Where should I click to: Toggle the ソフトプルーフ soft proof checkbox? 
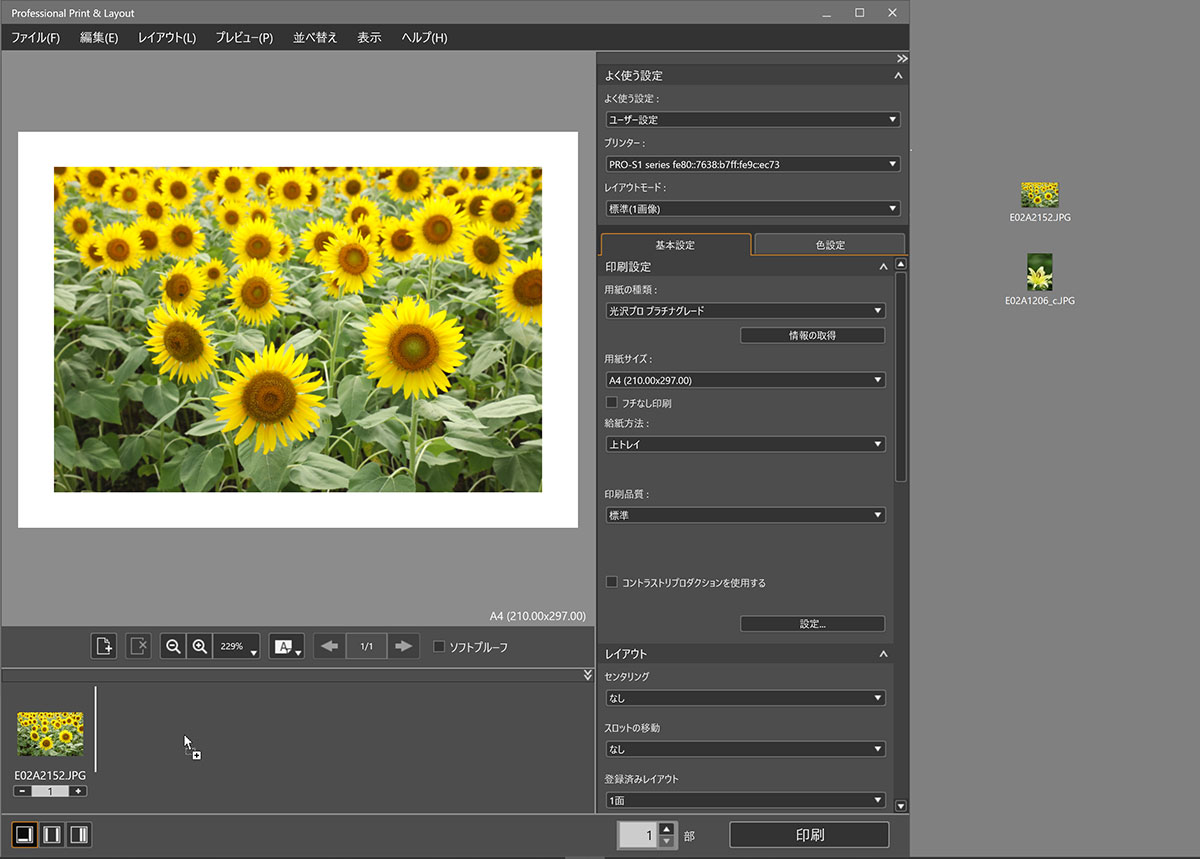click(x=439, y=647)
